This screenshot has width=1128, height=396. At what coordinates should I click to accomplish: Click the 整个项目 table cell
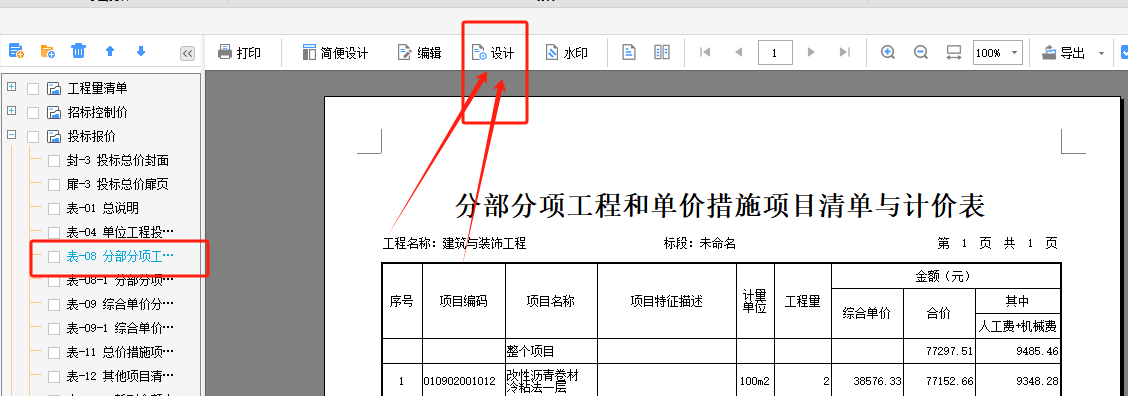coord(552,352)
